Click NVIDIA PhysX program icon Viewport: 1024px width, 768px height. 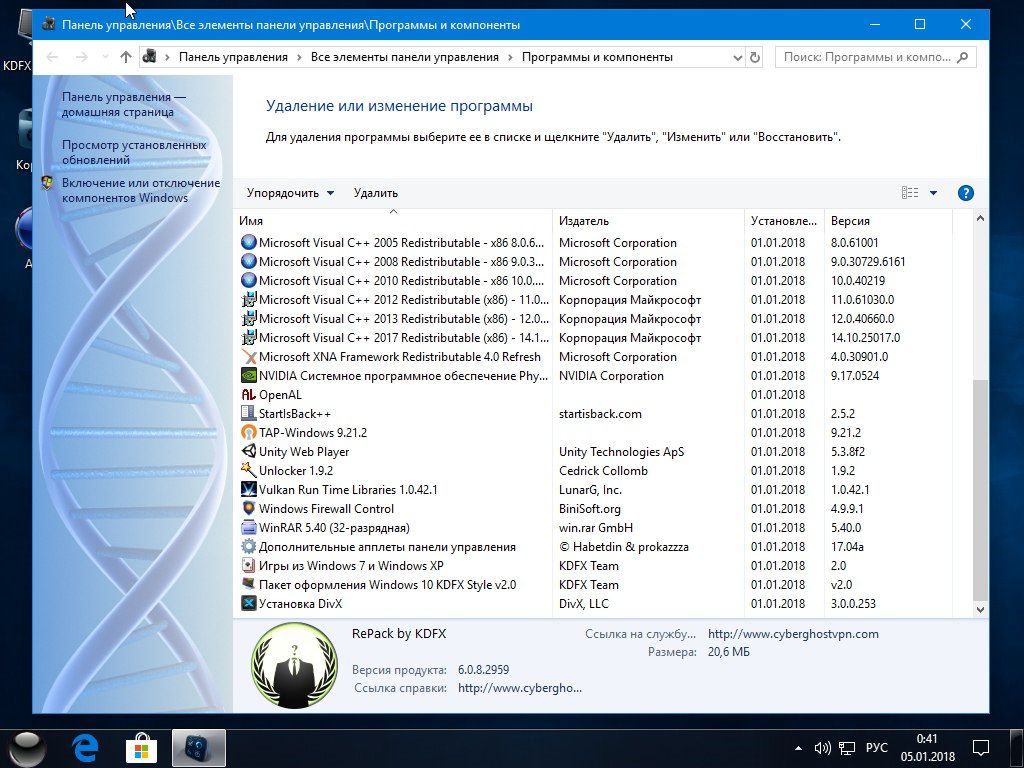[x=249, y=376]
